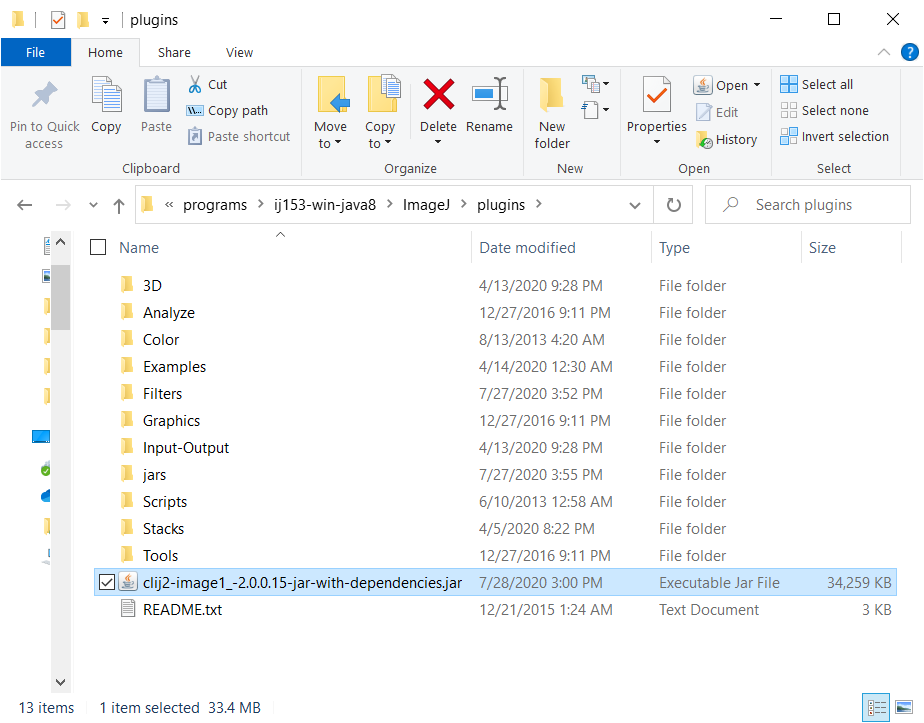Open recent locations dropdown
This screenshot has width=924, height=723.
point(93,205)
